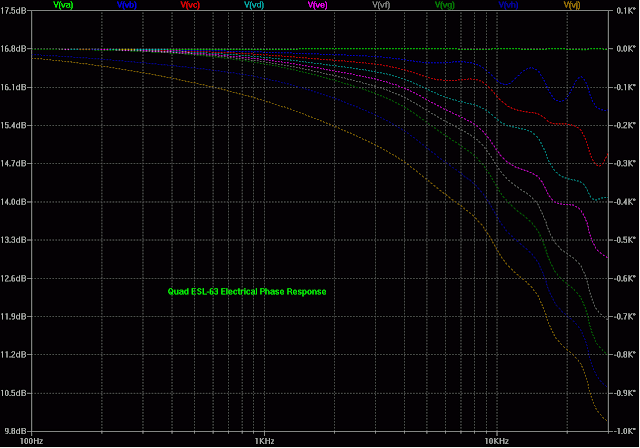This screenshot has height=448, width=640.
Task: Select the gray V(vf) trace label
Action: coord(381,5)
